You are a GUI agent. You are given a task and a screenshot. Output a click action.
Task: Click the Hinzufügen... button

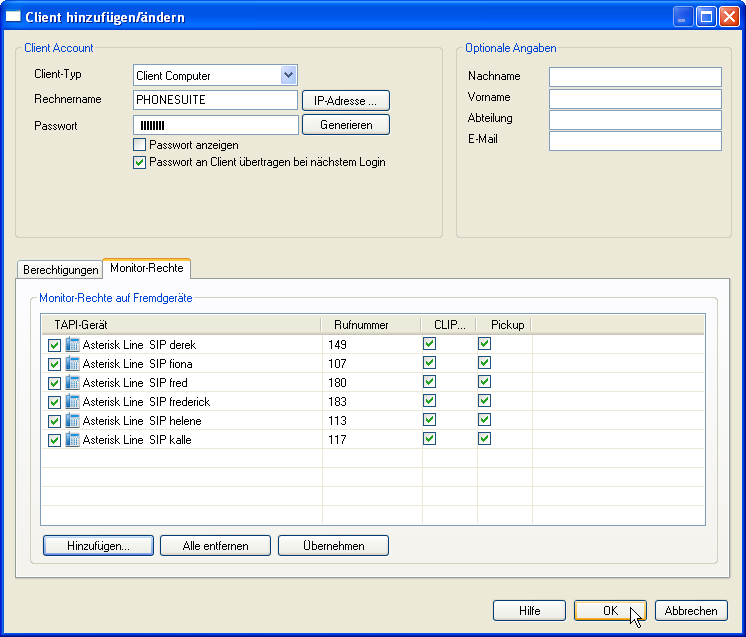pyautogui.click(x=98, y=546)
